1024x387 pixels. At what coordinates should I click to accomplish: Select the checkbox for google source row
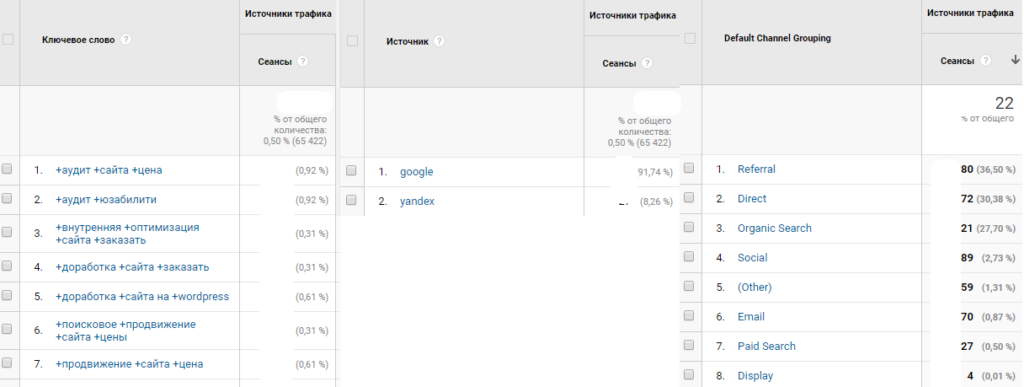click(x=351, y=170)
